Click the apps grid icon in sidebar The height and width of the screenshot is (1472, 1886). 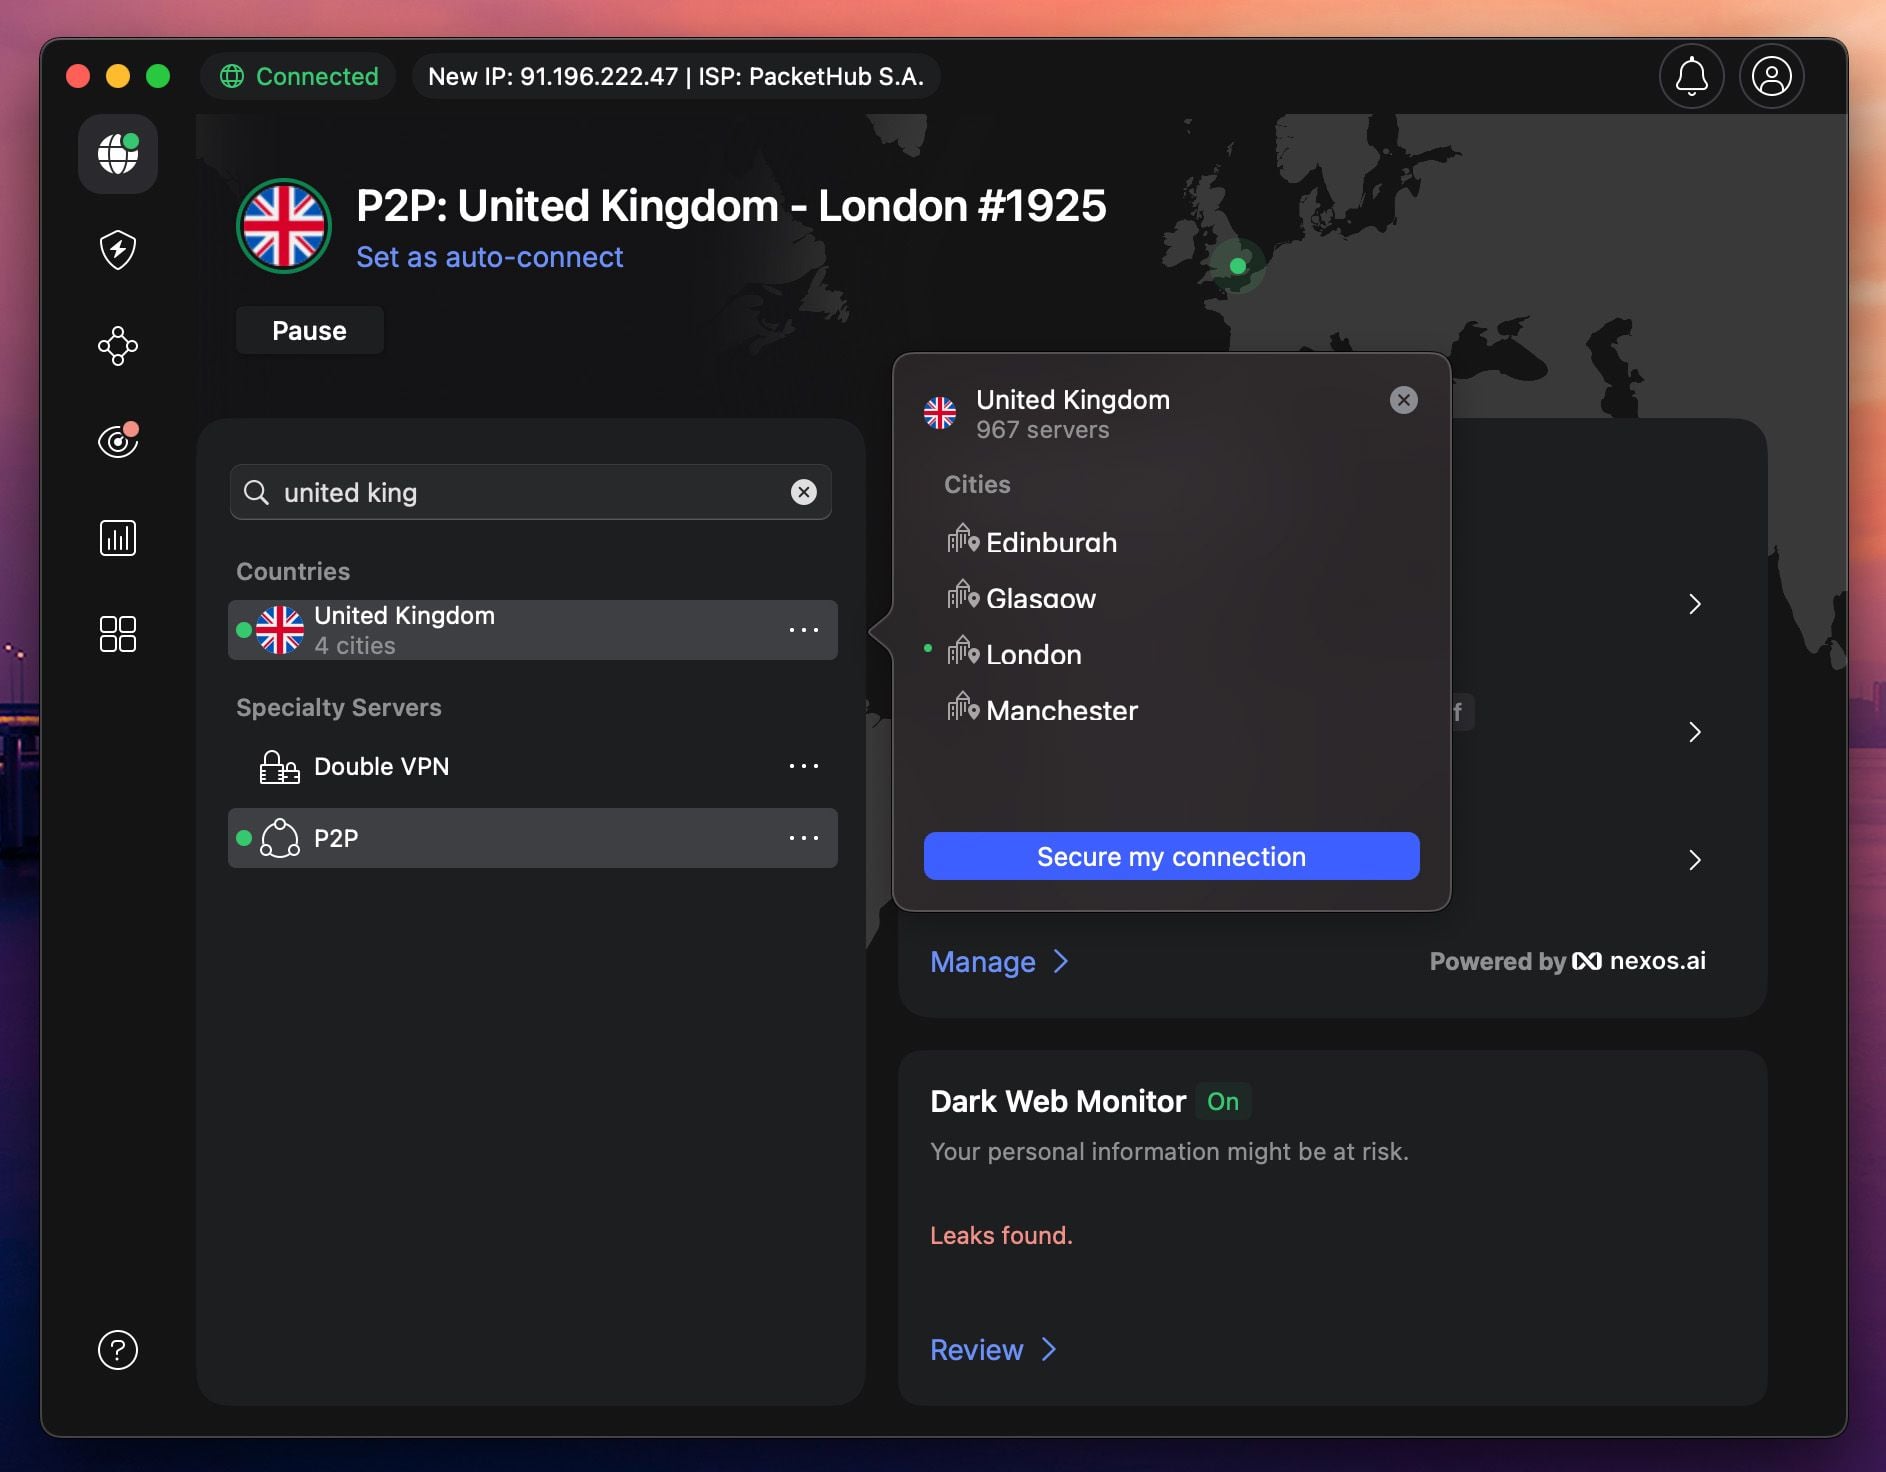click(117, 634)
